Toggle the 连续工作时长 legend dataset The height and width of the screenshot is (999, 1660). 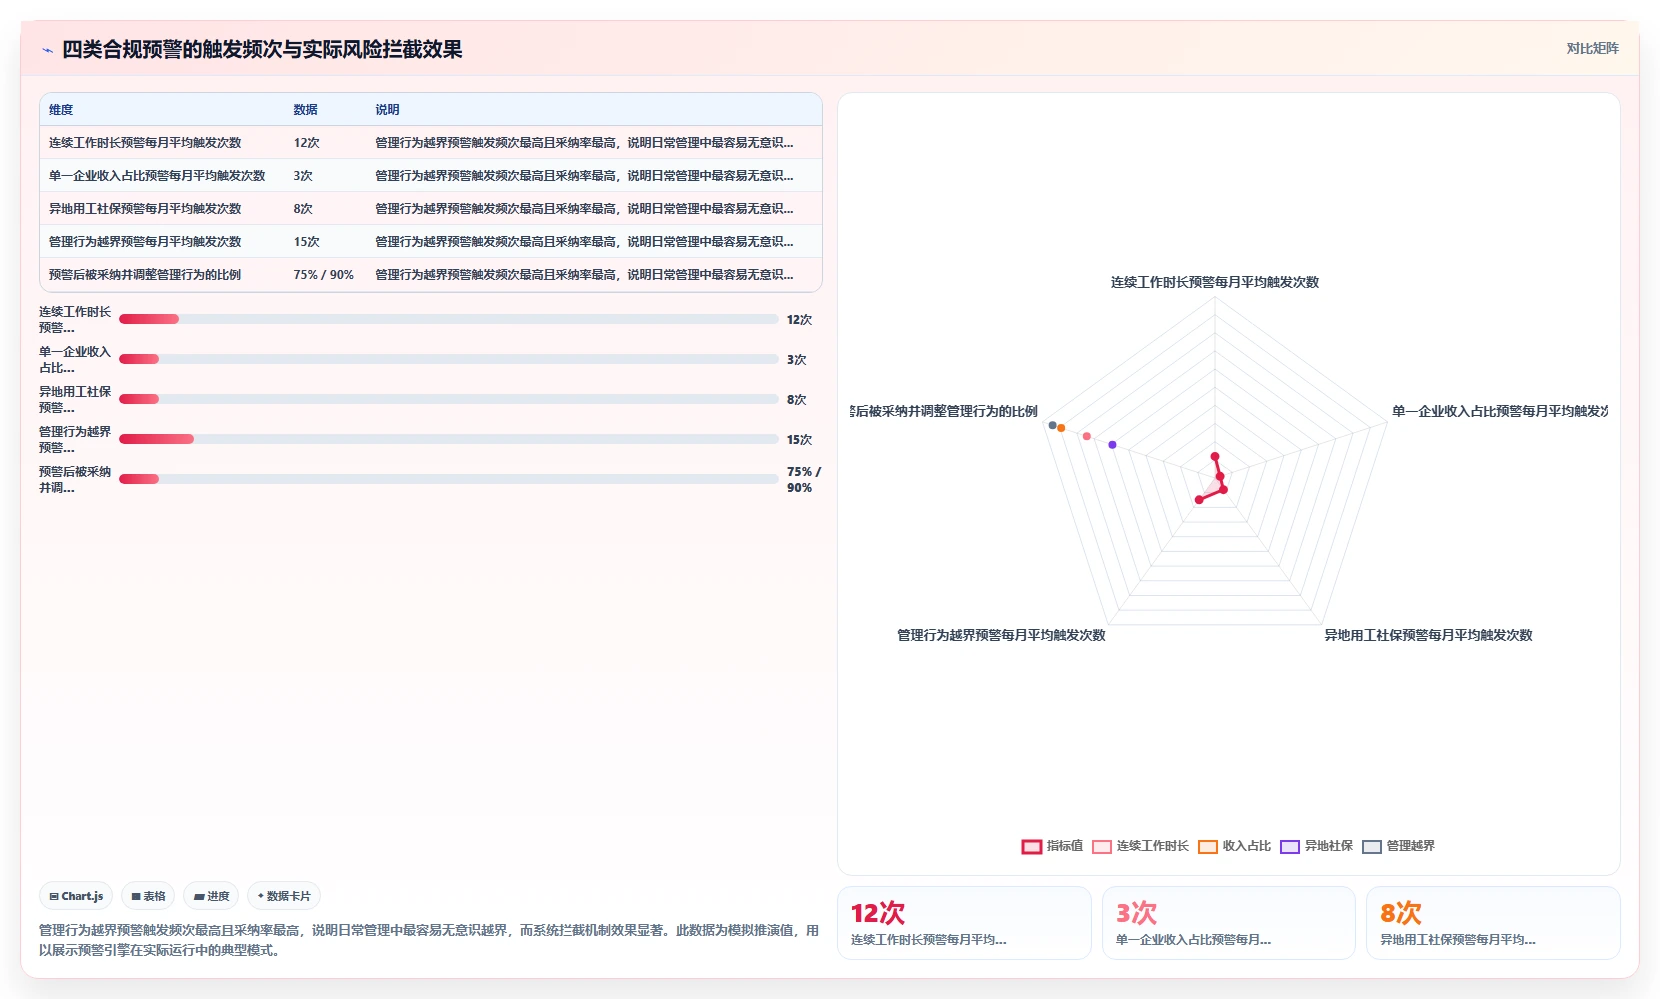(x=1141, y=846)
